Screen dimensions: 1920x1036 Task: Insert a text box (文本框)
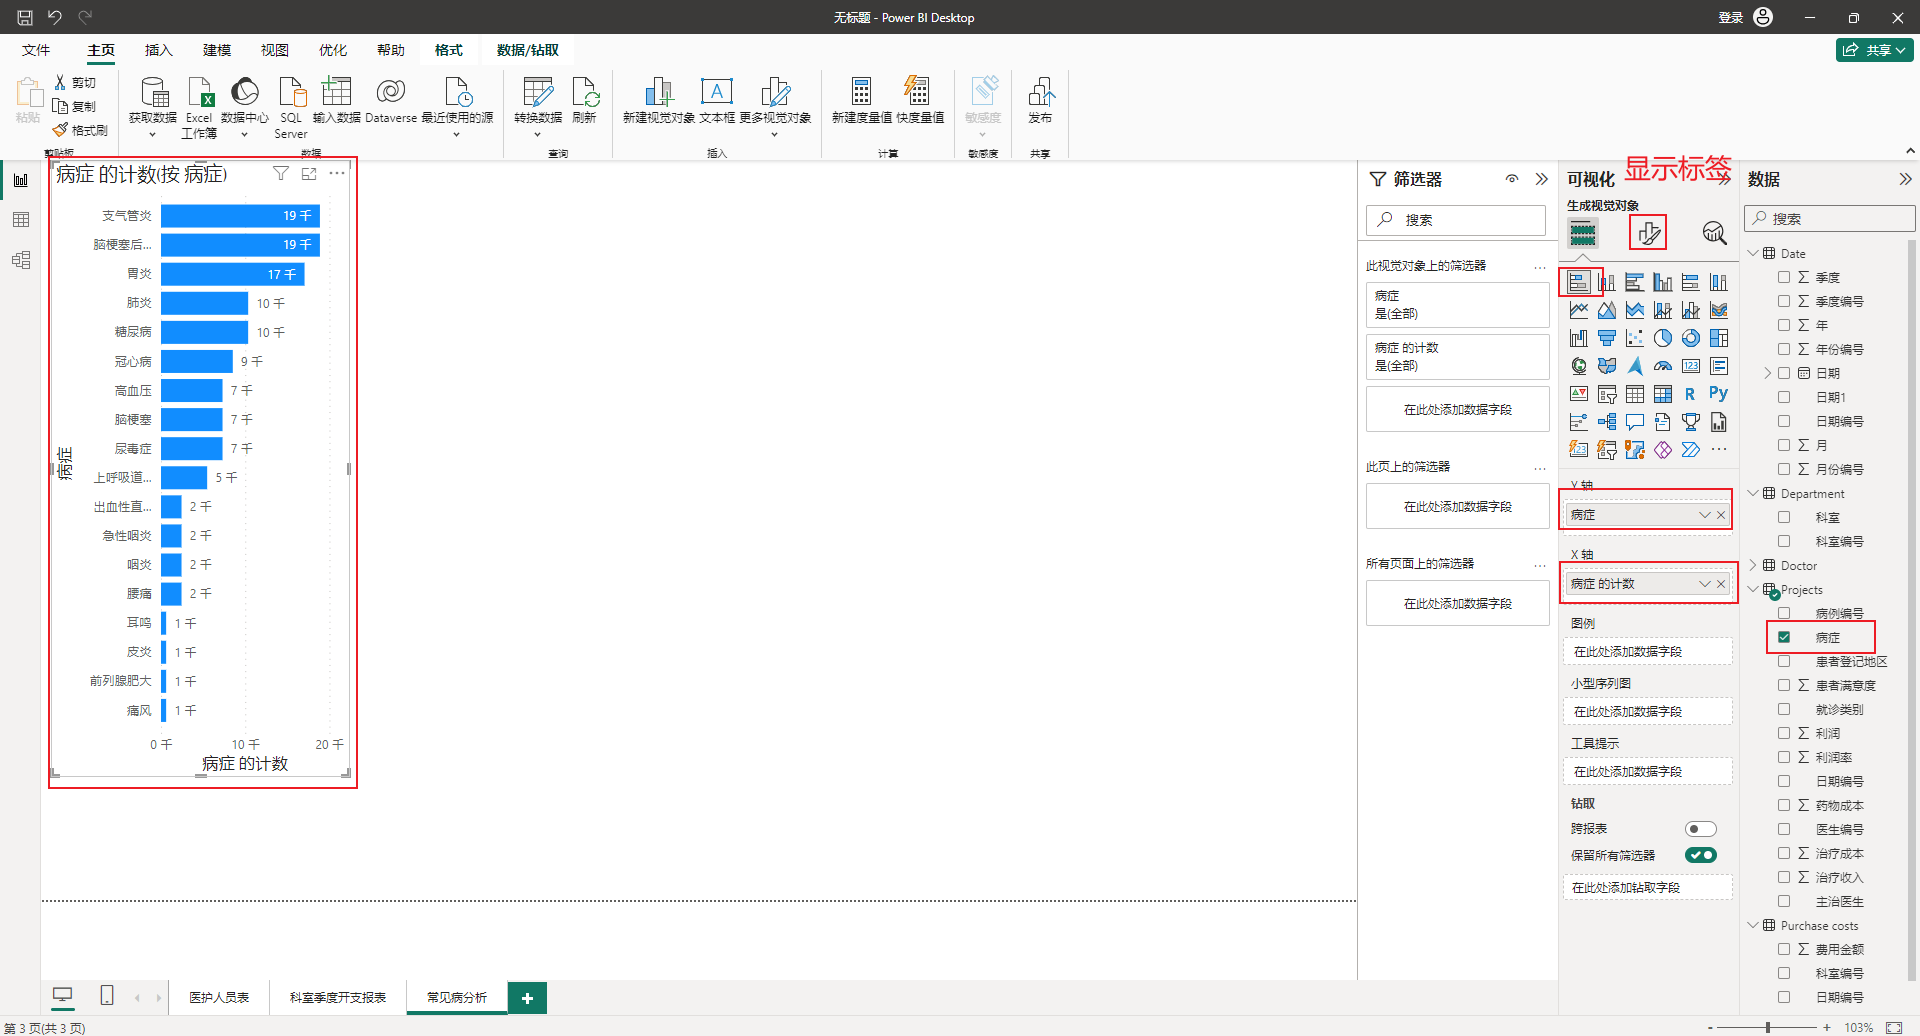(716, 92)
